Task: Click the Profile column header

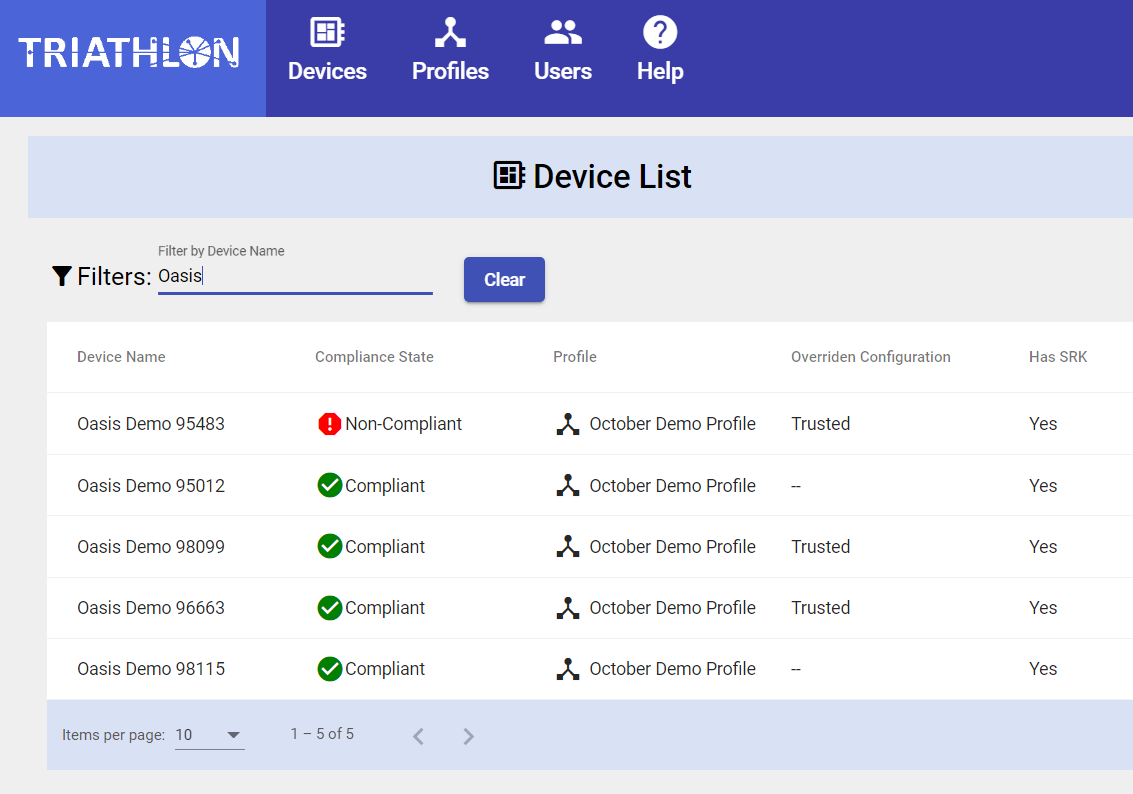Action: [x=575, y=357]
